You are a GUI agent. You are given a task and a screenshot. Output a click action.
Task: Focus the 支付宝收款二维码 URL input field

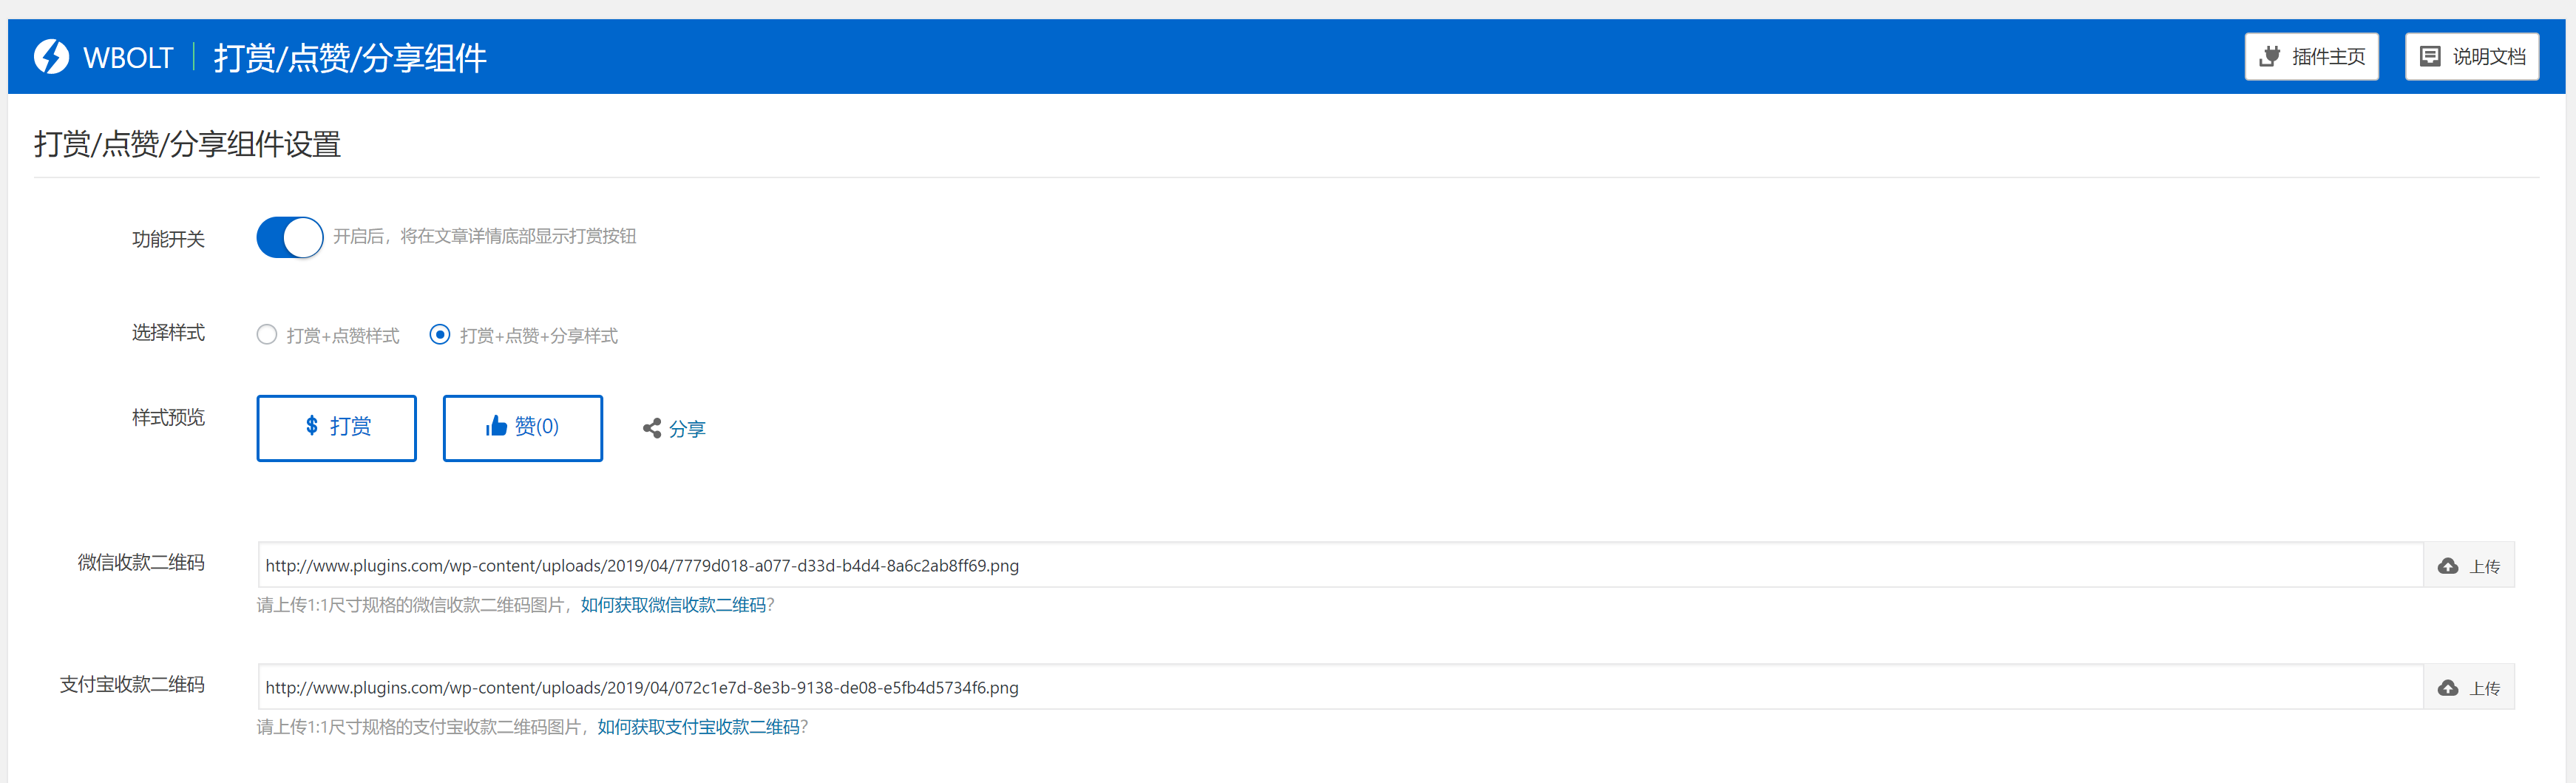1340,688
